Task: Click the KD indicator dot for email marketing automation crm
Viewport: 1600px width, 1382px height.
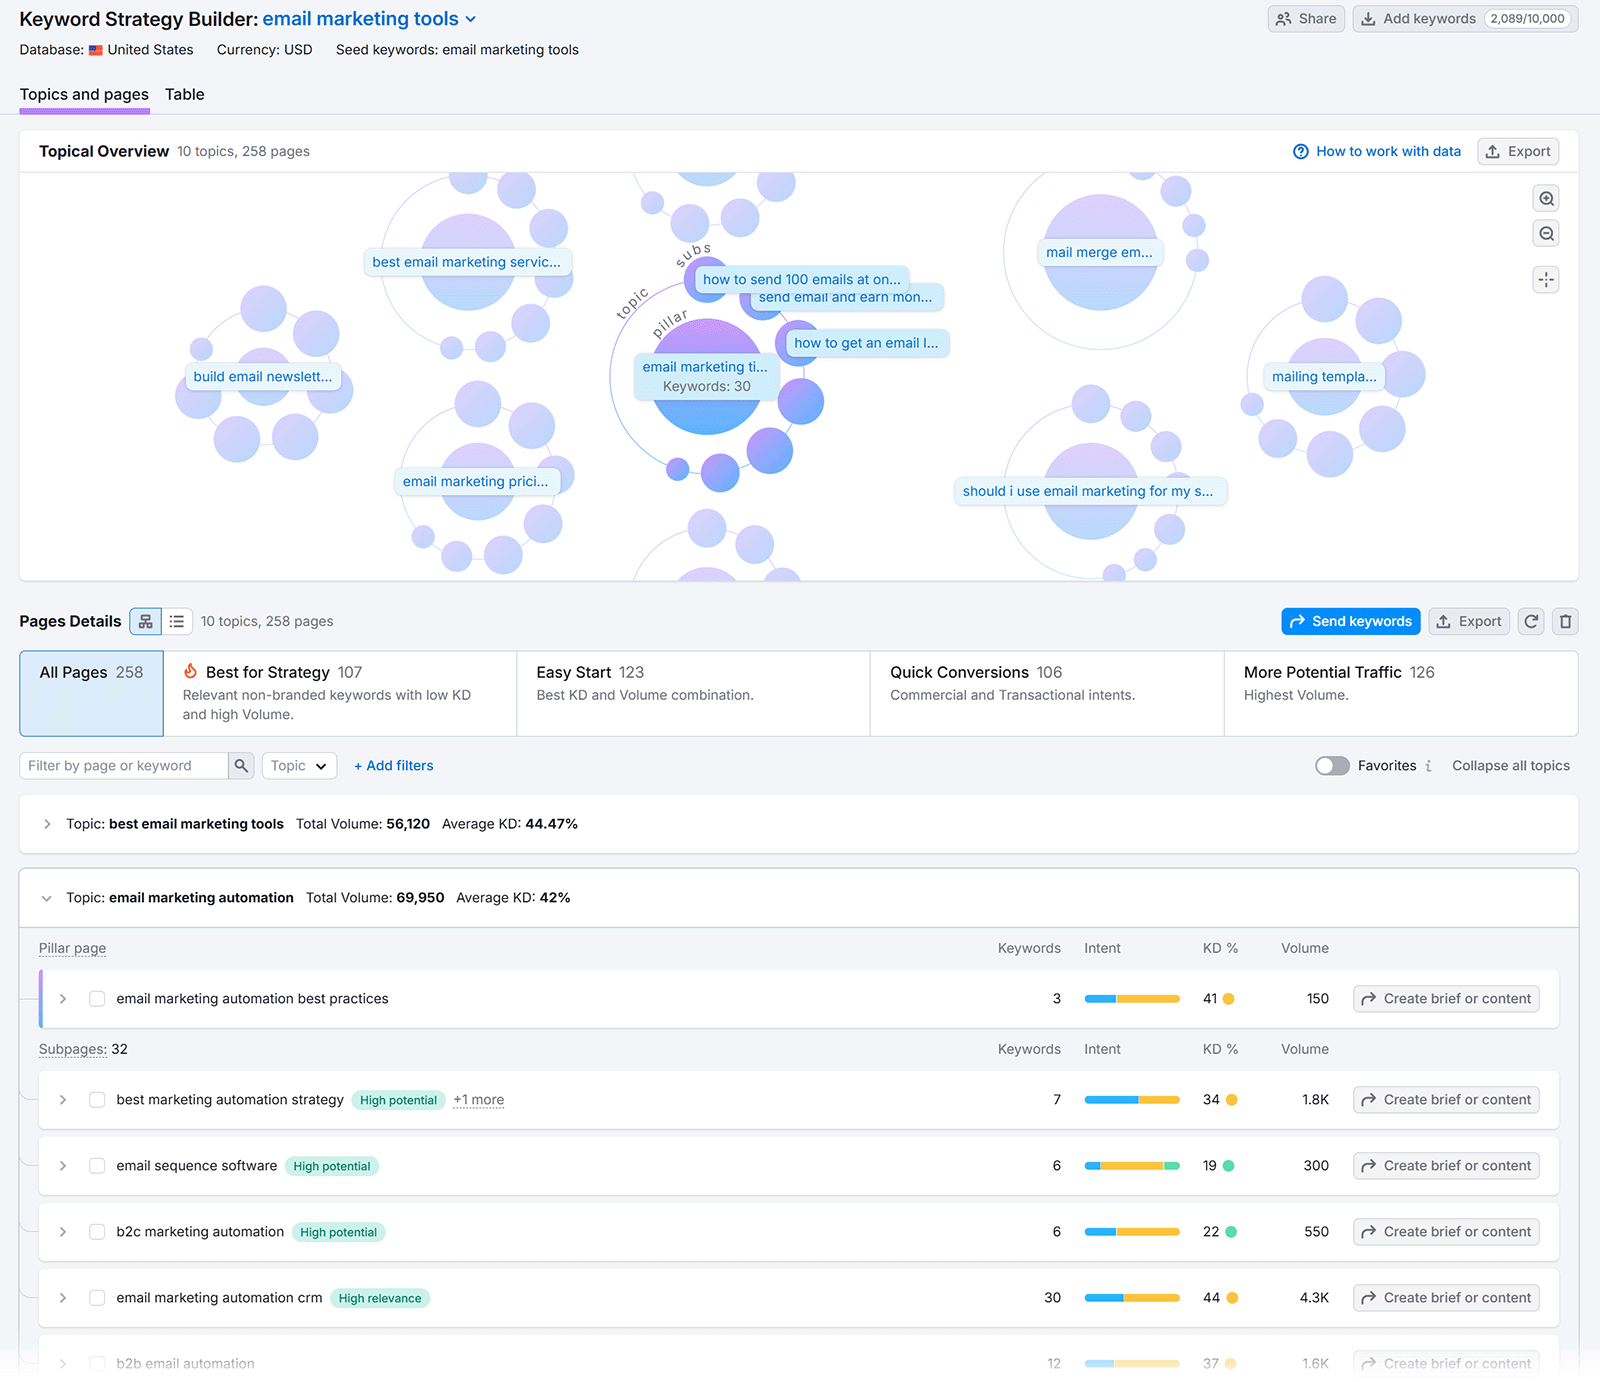Action: pyautogui.click(x=1231, y=1297)
